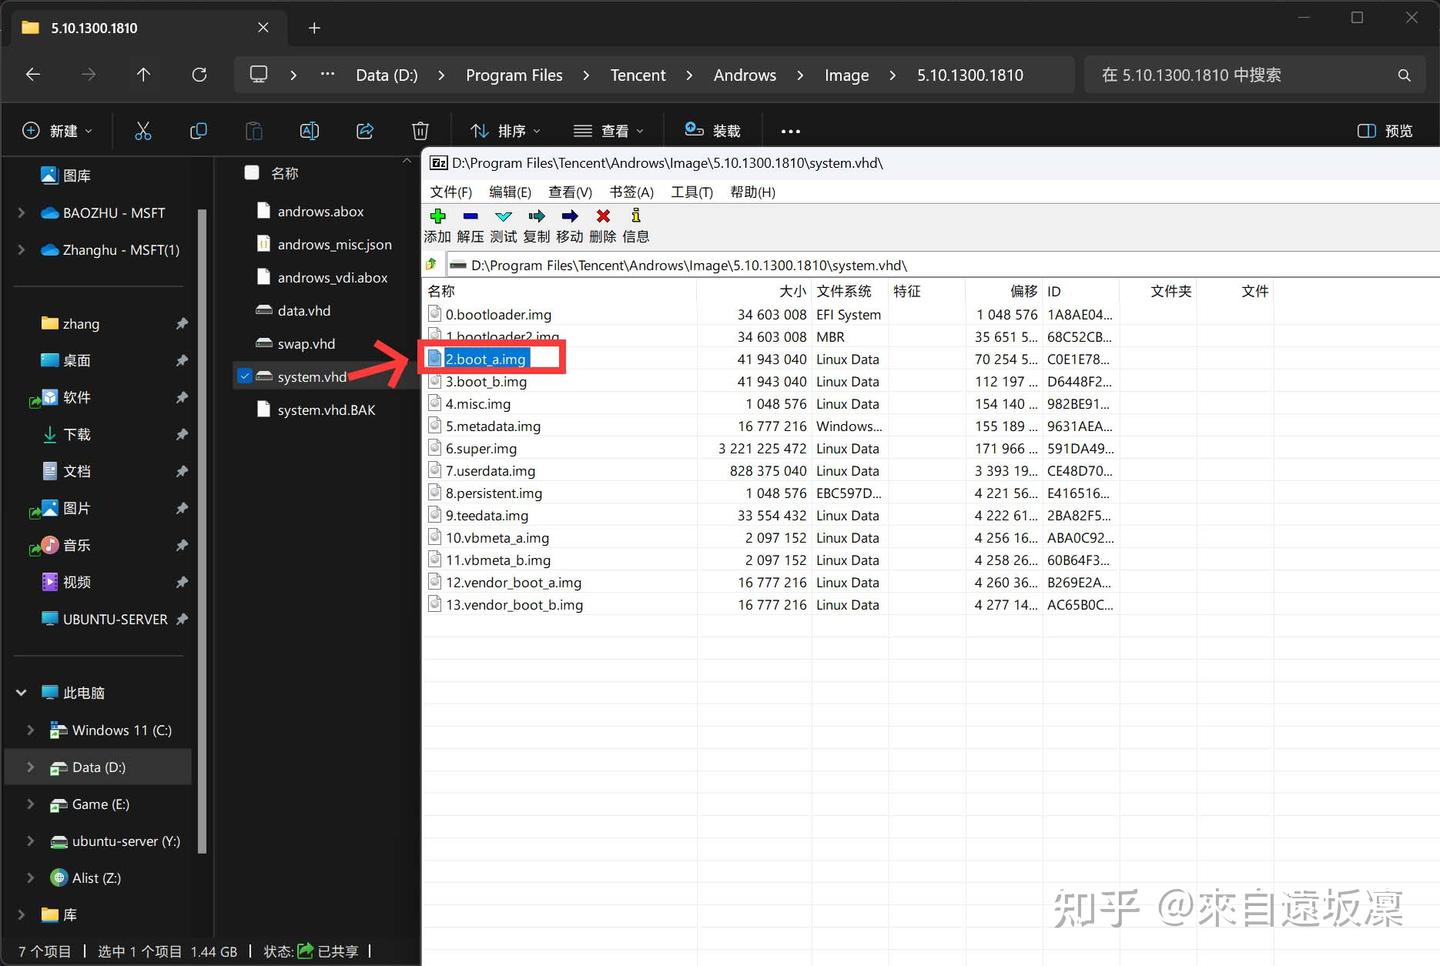Image resolution: width=1440 pixels, height=966 pixels.
Task: Open the 帮助(H) menu in 7-Zip
Action: [752, 192]
